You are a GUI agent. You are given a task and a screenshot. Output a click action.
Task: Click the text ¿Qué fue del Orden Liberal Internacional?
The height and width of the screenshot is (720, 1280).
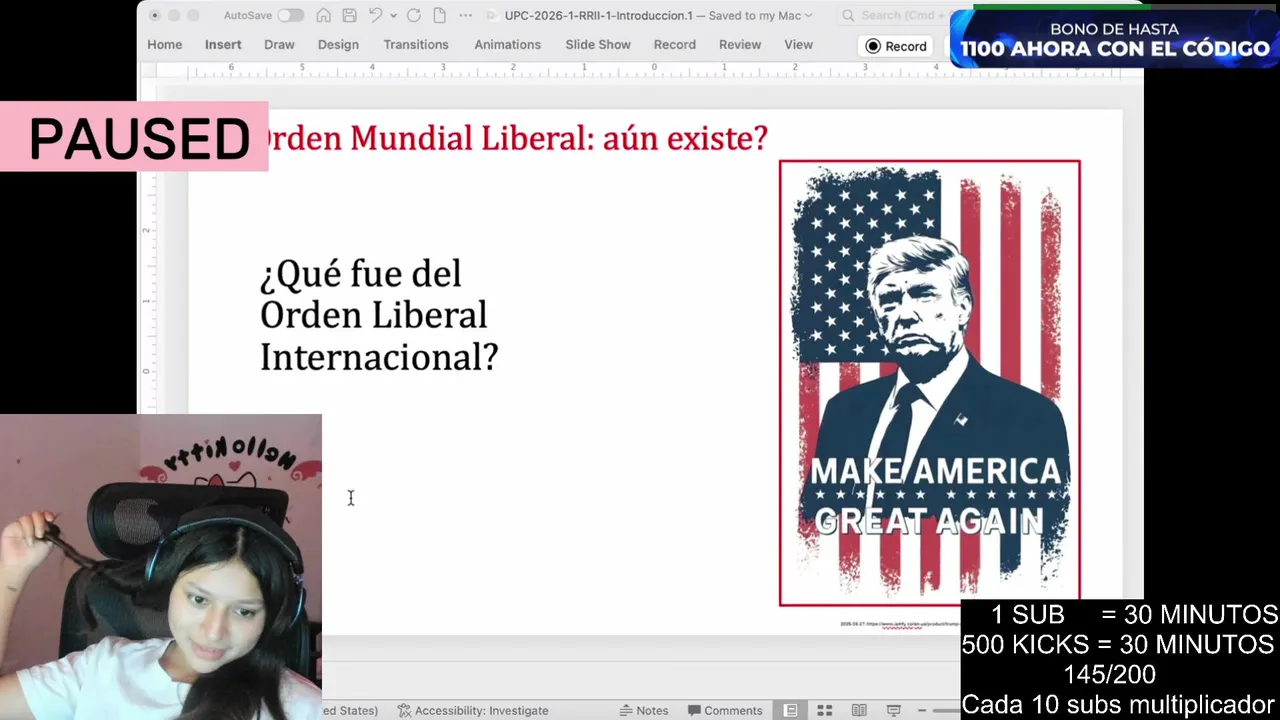pos(379,315)
